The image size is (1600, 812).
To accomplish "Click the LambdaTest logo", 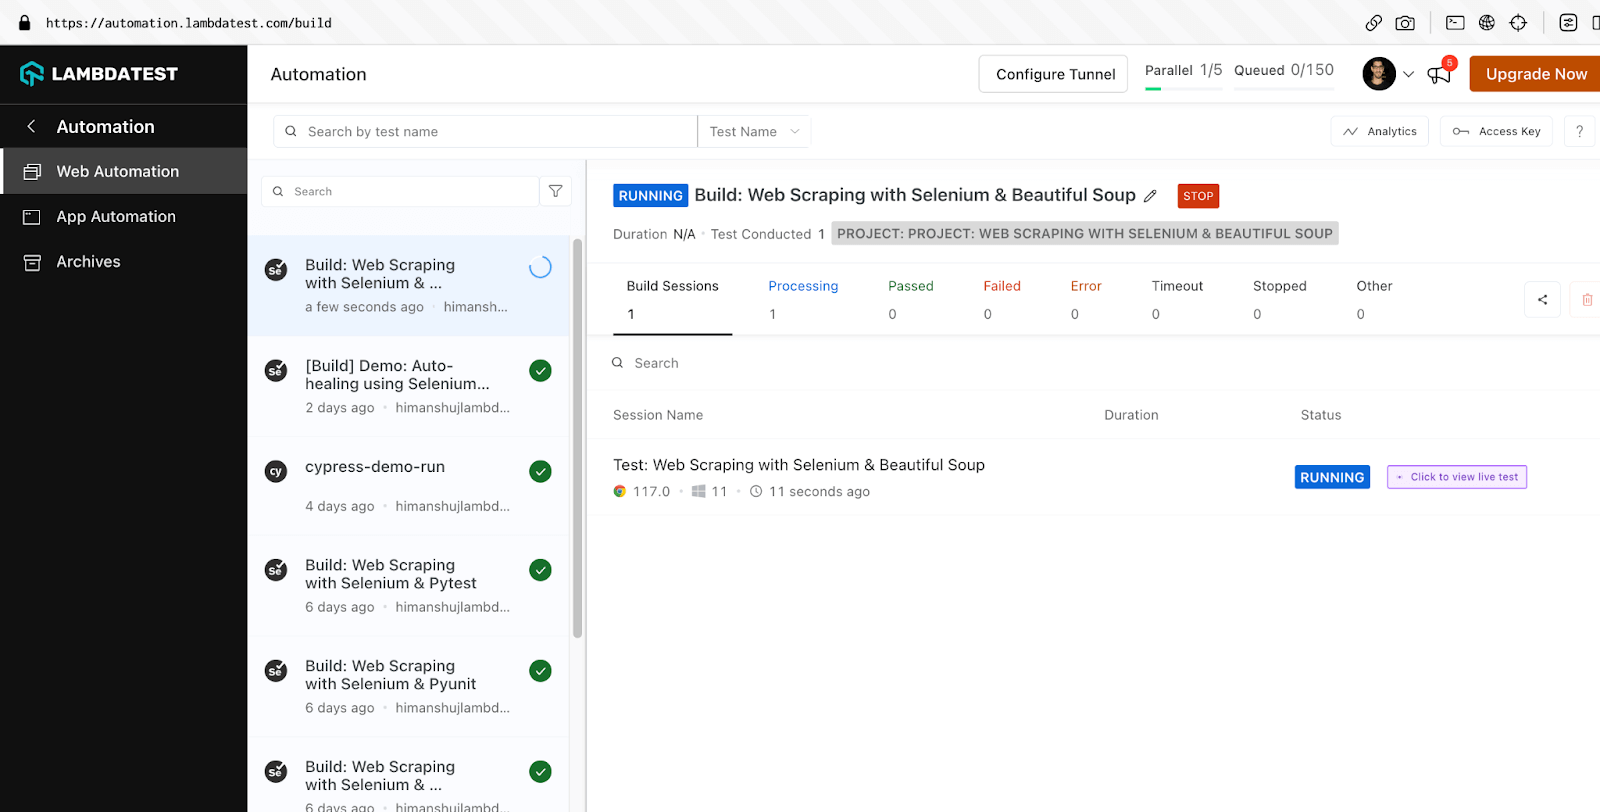I will (99, 74).
